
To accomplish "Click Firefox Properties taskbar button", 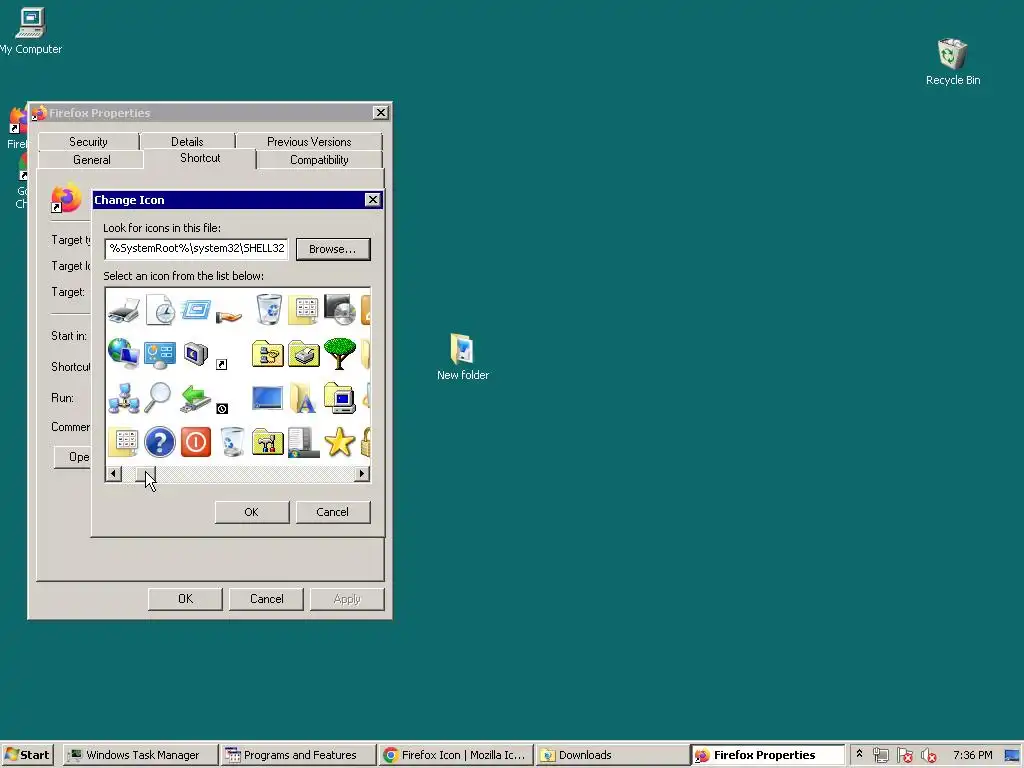I will (x=769, y=755).
